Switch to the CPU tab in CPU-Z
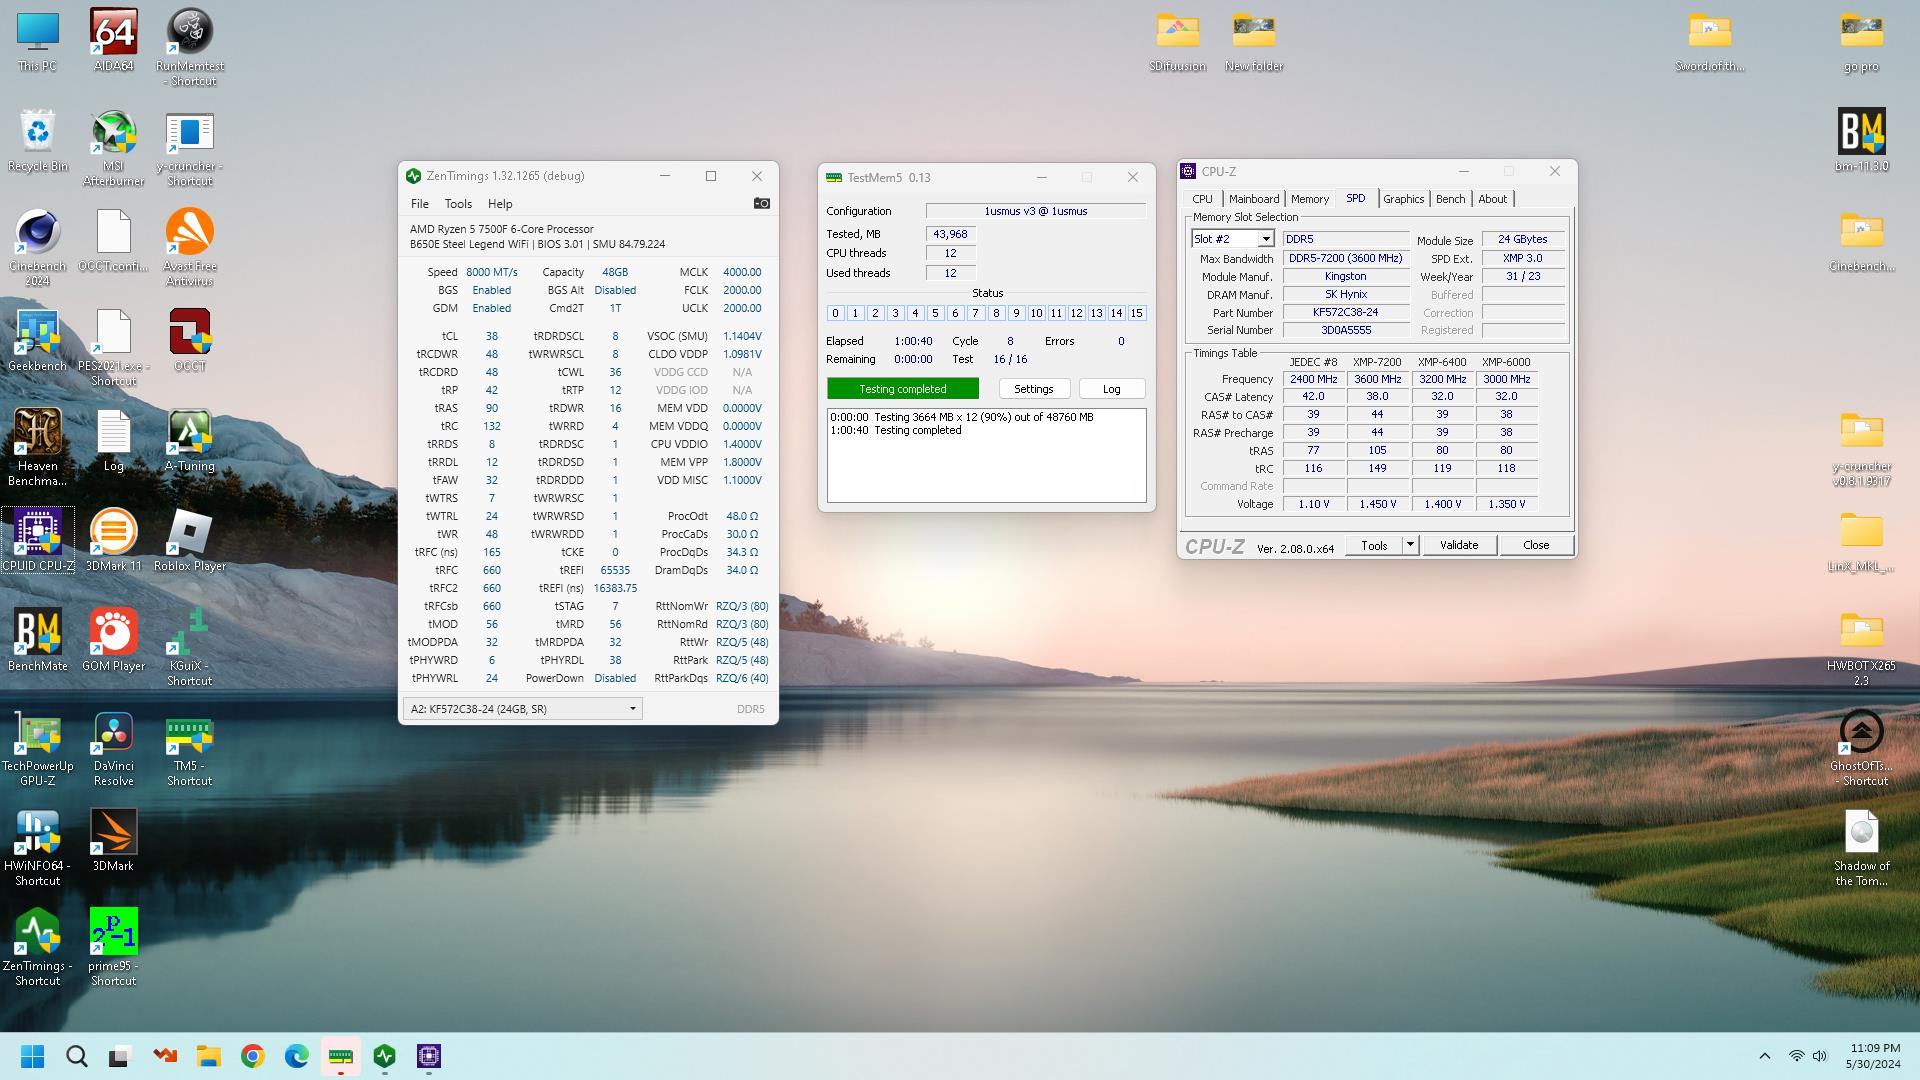 [1202, 199]
